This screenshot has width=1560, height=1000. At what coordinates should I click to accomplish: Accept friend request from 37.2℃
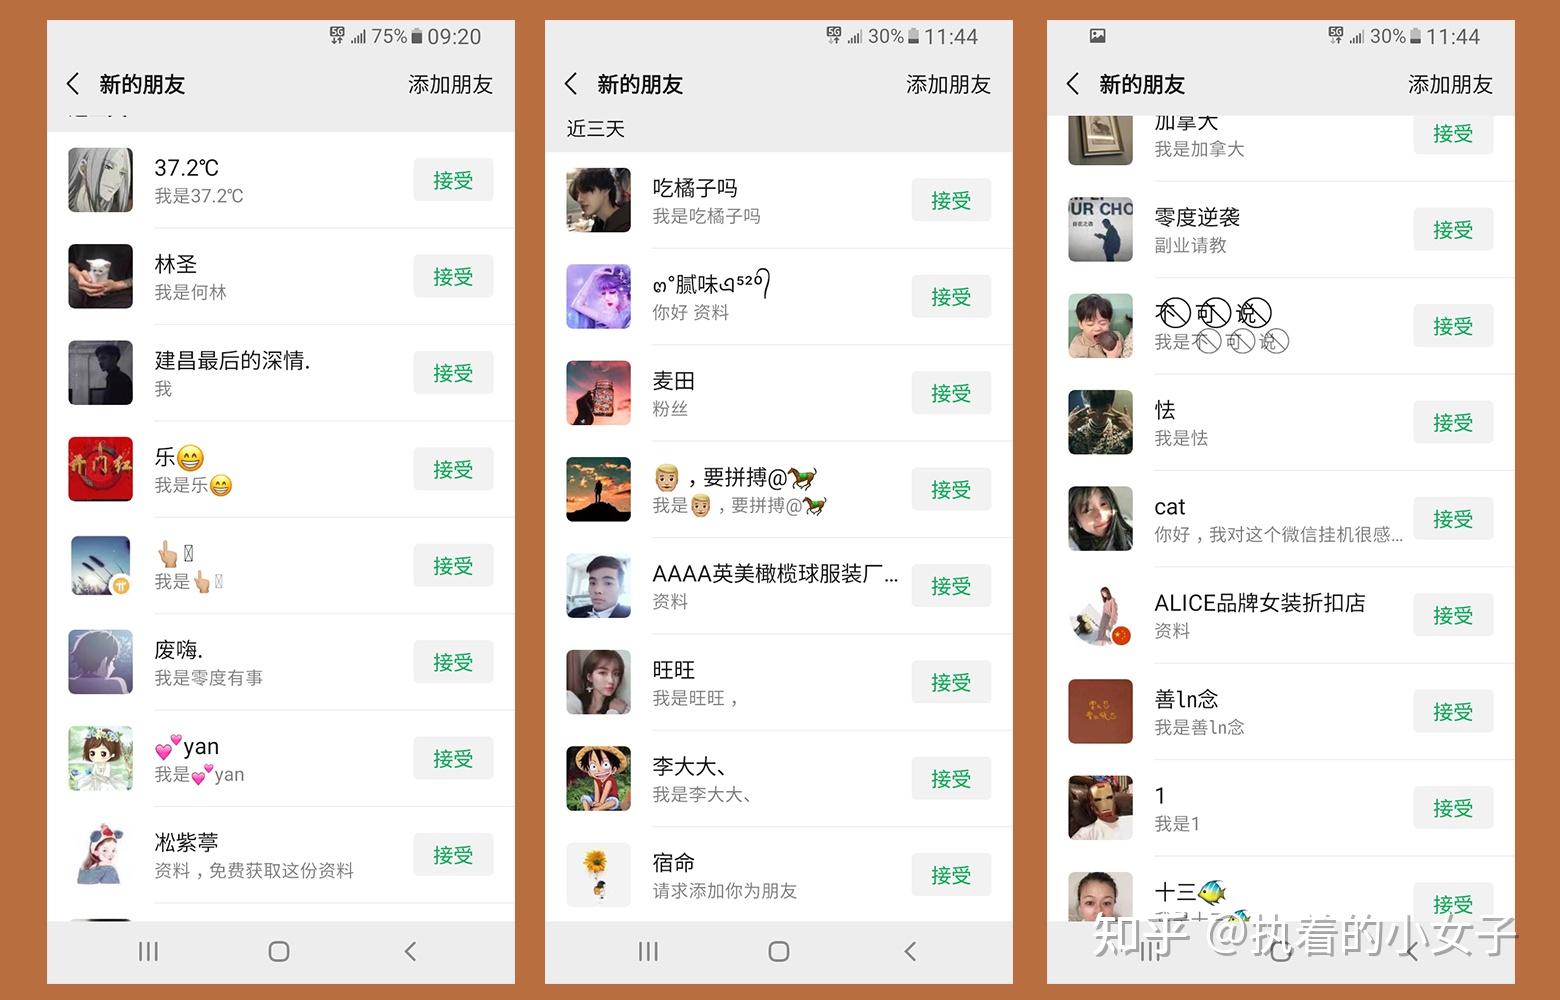(453, 180)
